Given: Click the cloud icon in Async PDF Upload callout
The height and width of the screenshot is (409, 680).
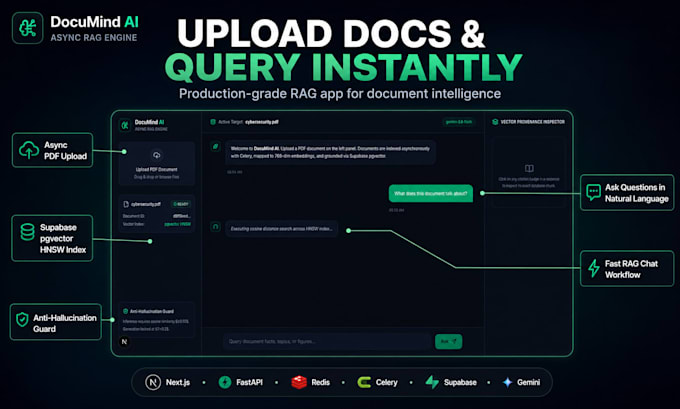Looking at the screenshot, I should click(29, 150).
